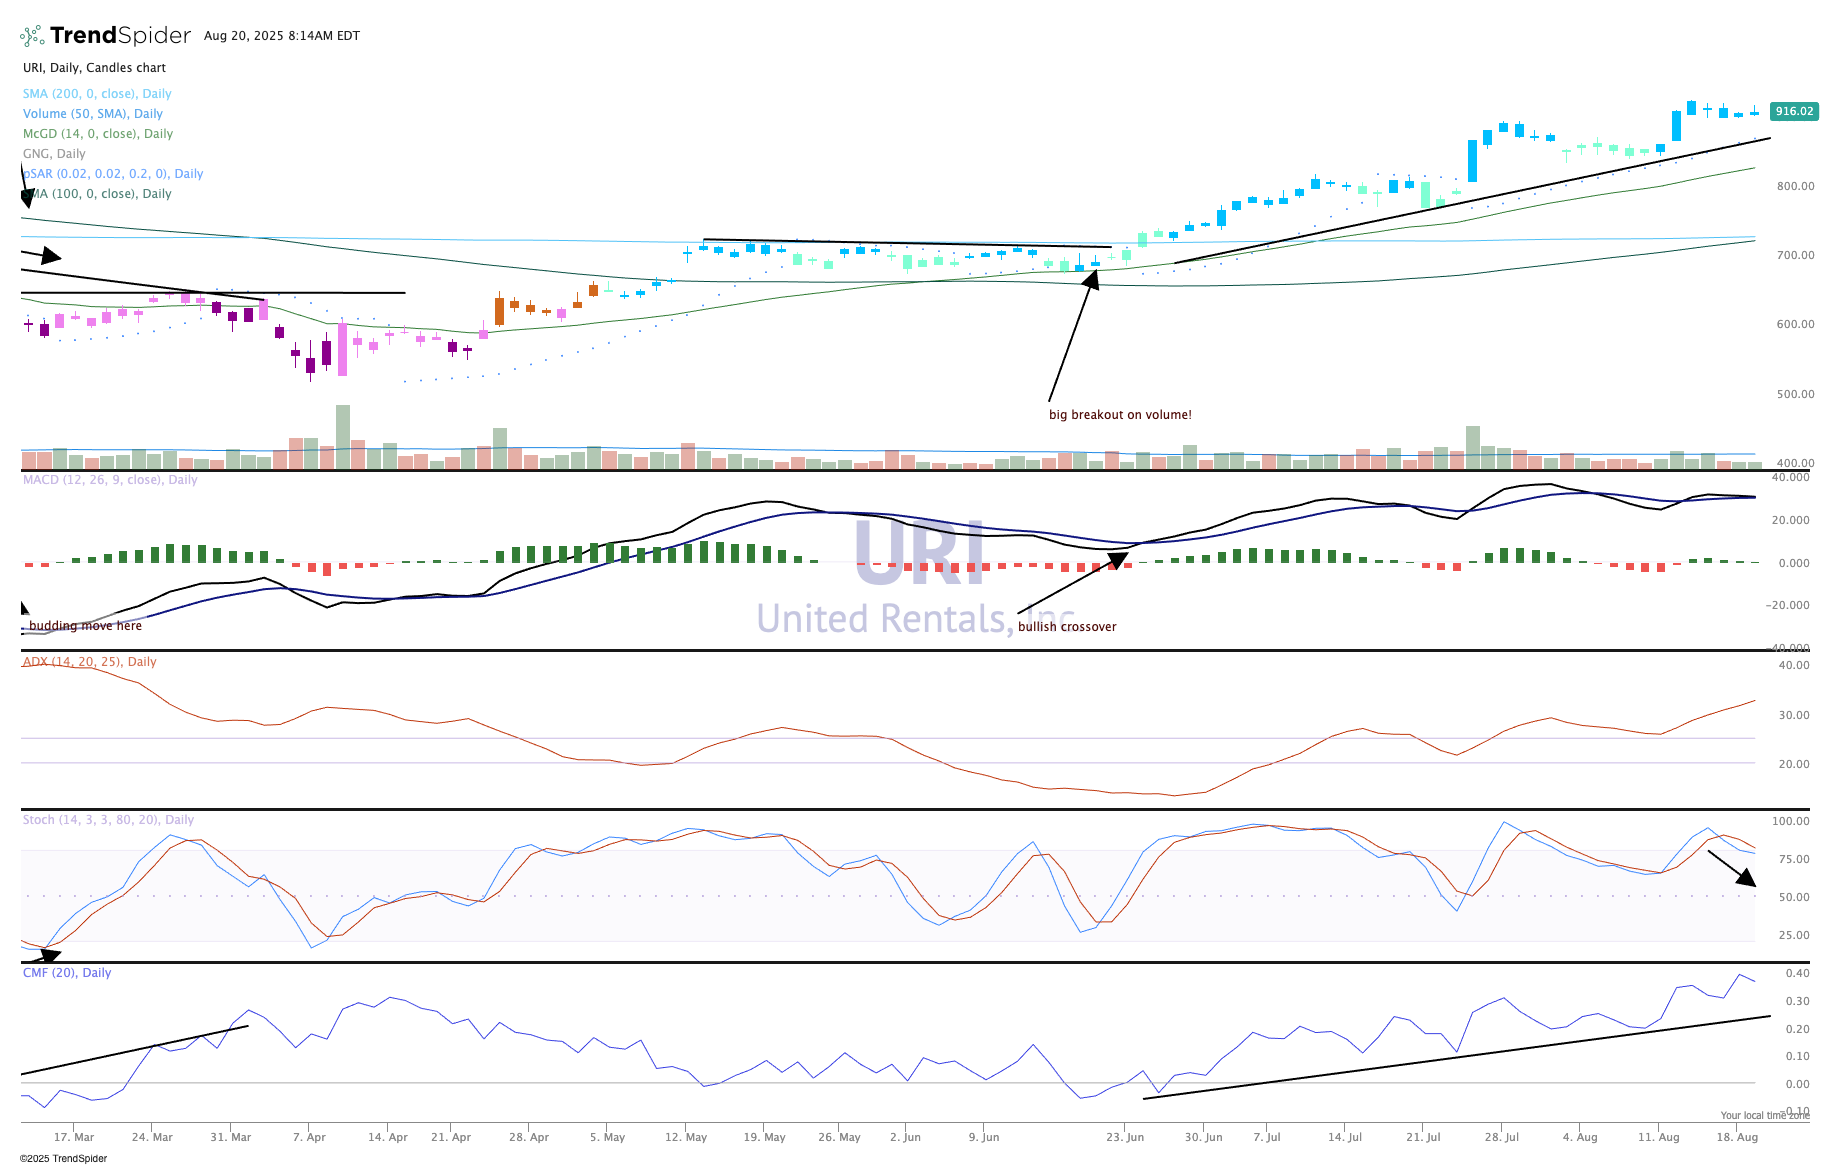Open the MACD (12, 26, 9) panel settings
The height and width of the screenshot is (1168, 1840).
110,480
